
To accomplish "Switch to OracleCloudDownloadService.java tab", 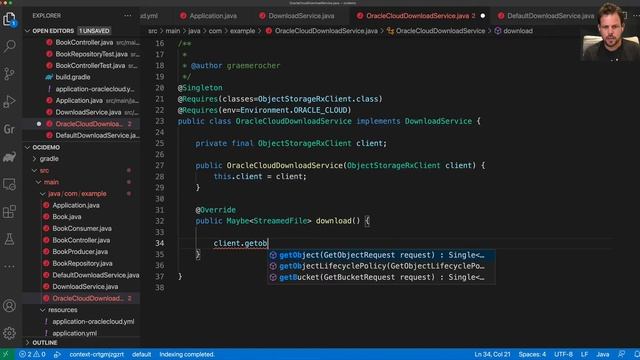I will pyautogui.click(x=418, y=16).
